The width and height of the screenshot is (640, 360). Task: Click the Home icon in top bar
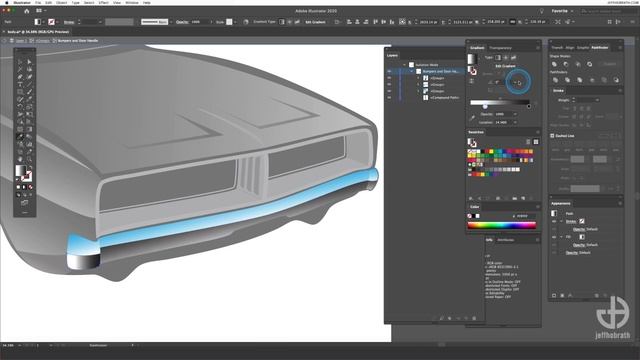[x=27, y=11]
